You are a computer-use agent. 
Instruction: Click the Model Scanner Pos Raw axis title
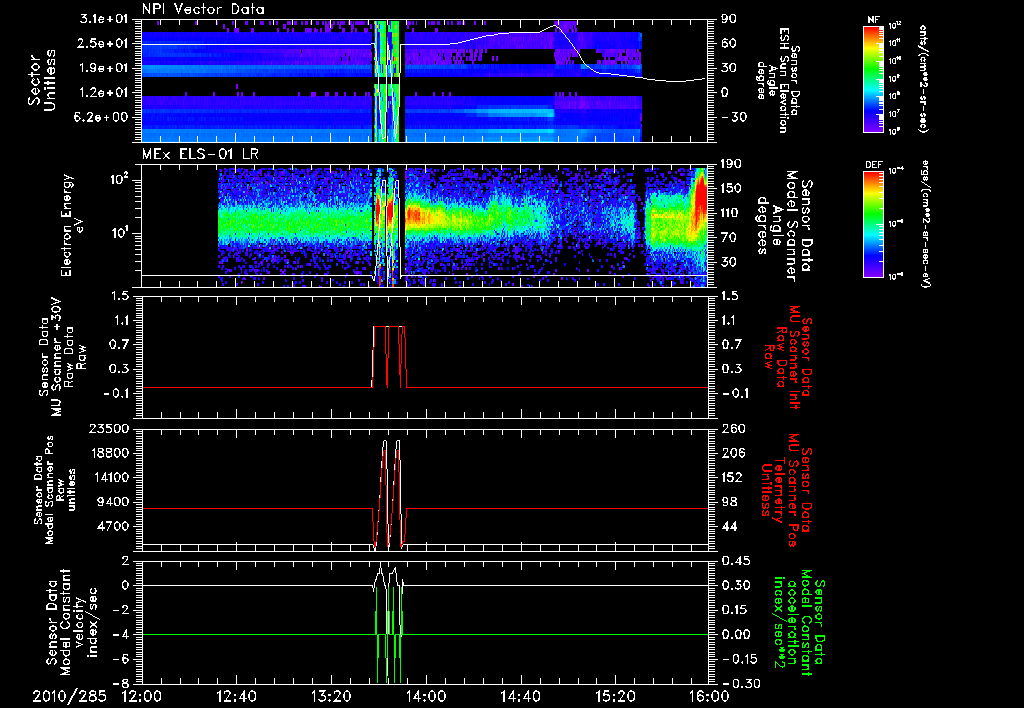tap(54, 490)
